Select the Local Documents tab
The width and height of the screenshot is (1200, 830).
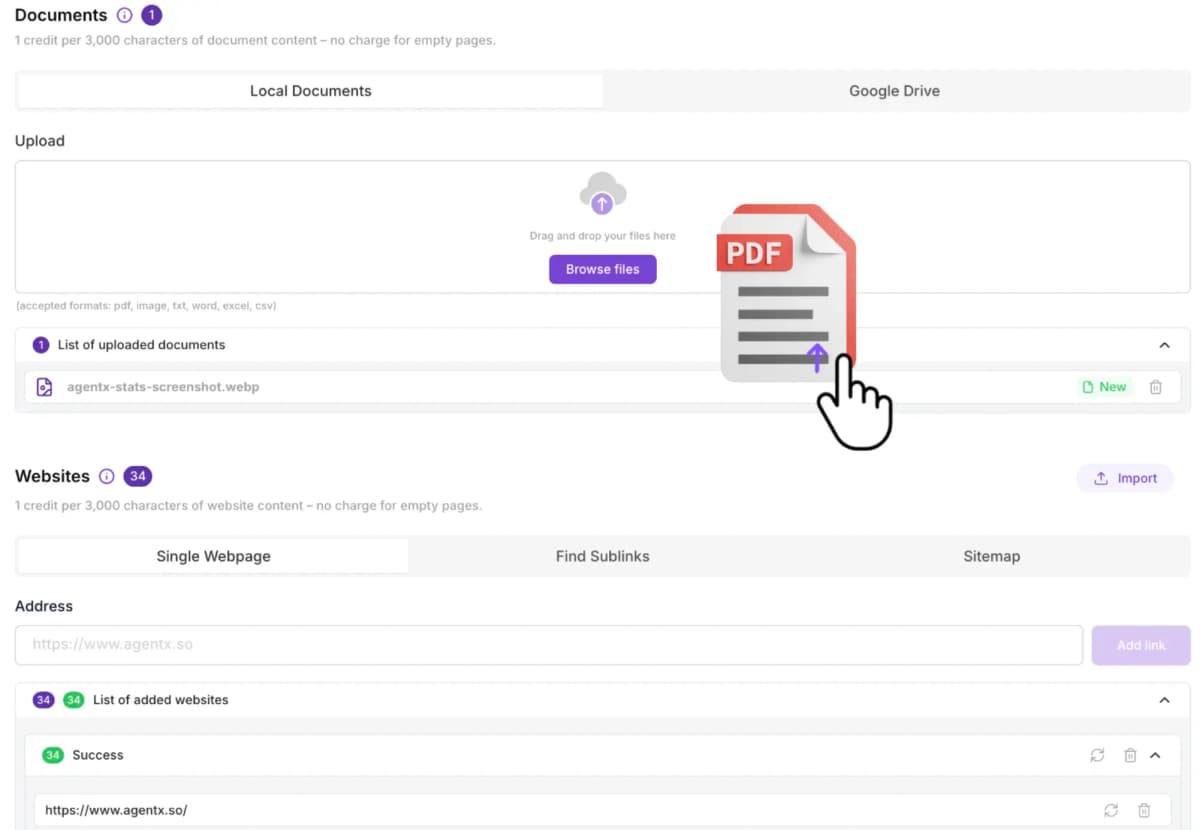tap(310, 91)
